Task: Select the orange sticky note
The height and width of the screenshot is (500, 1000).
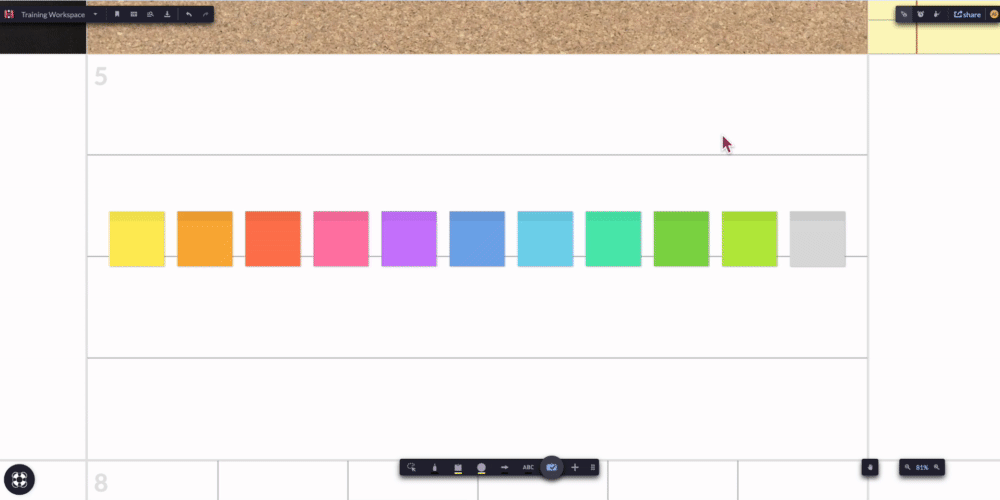Action: (x=205, y=239)
